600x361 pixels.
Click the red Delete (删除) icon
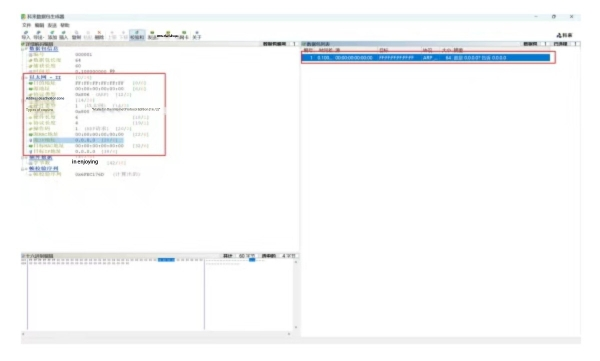99,35
